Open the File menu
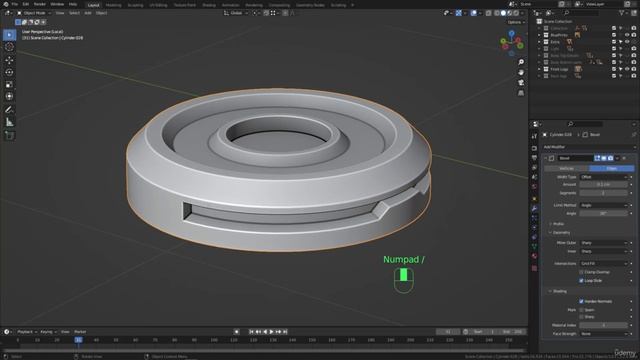The width and height of the screenshot is (640, 360). click(15, 4)
